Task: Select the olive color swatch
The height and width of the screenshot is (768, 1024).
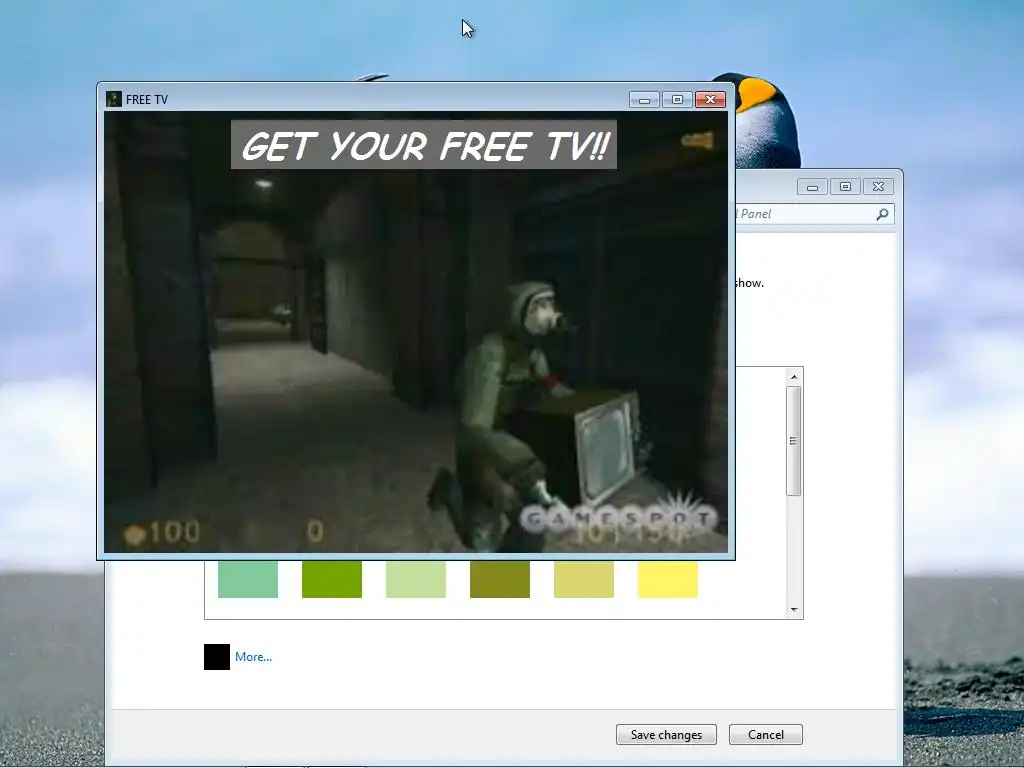Action: (500, 579)
